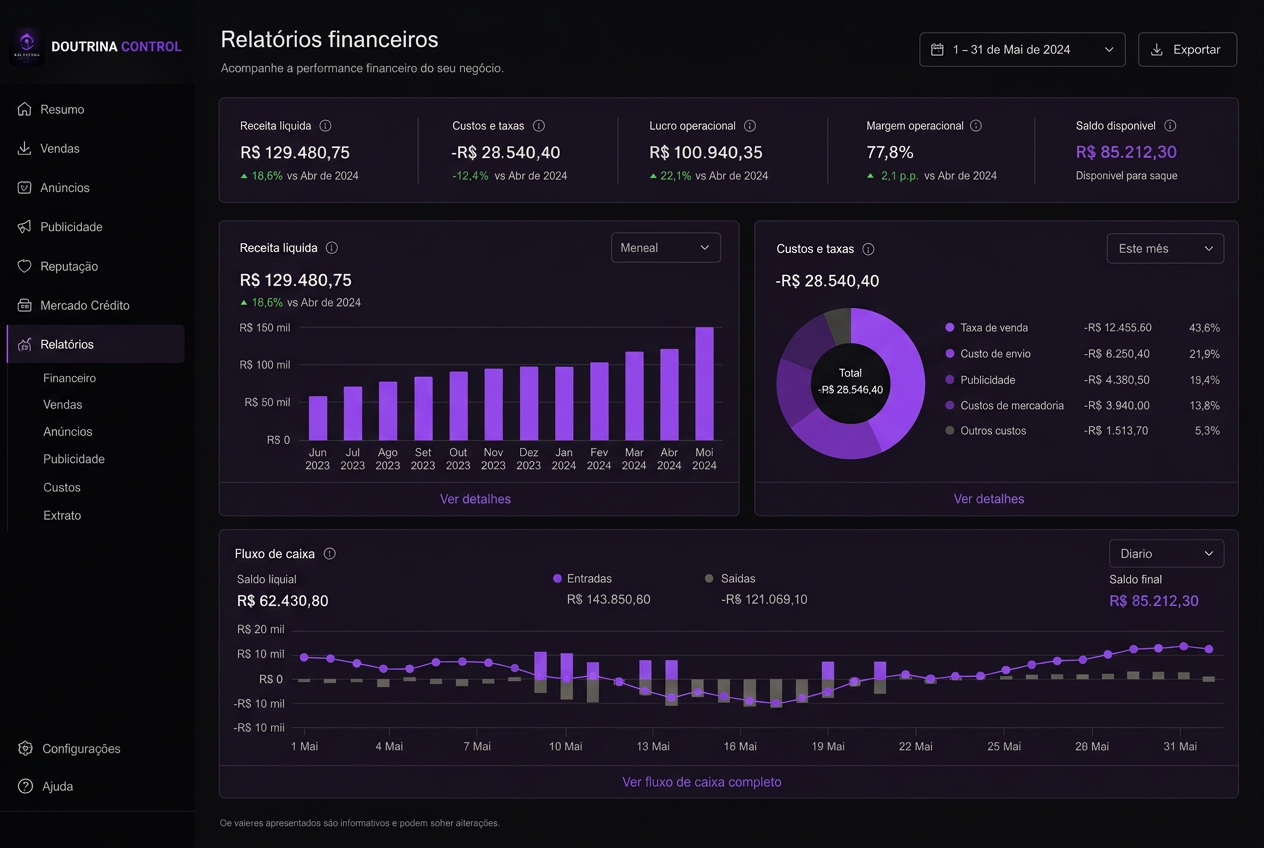Click info icon next to Receita líquida summary

pos(325,126)
